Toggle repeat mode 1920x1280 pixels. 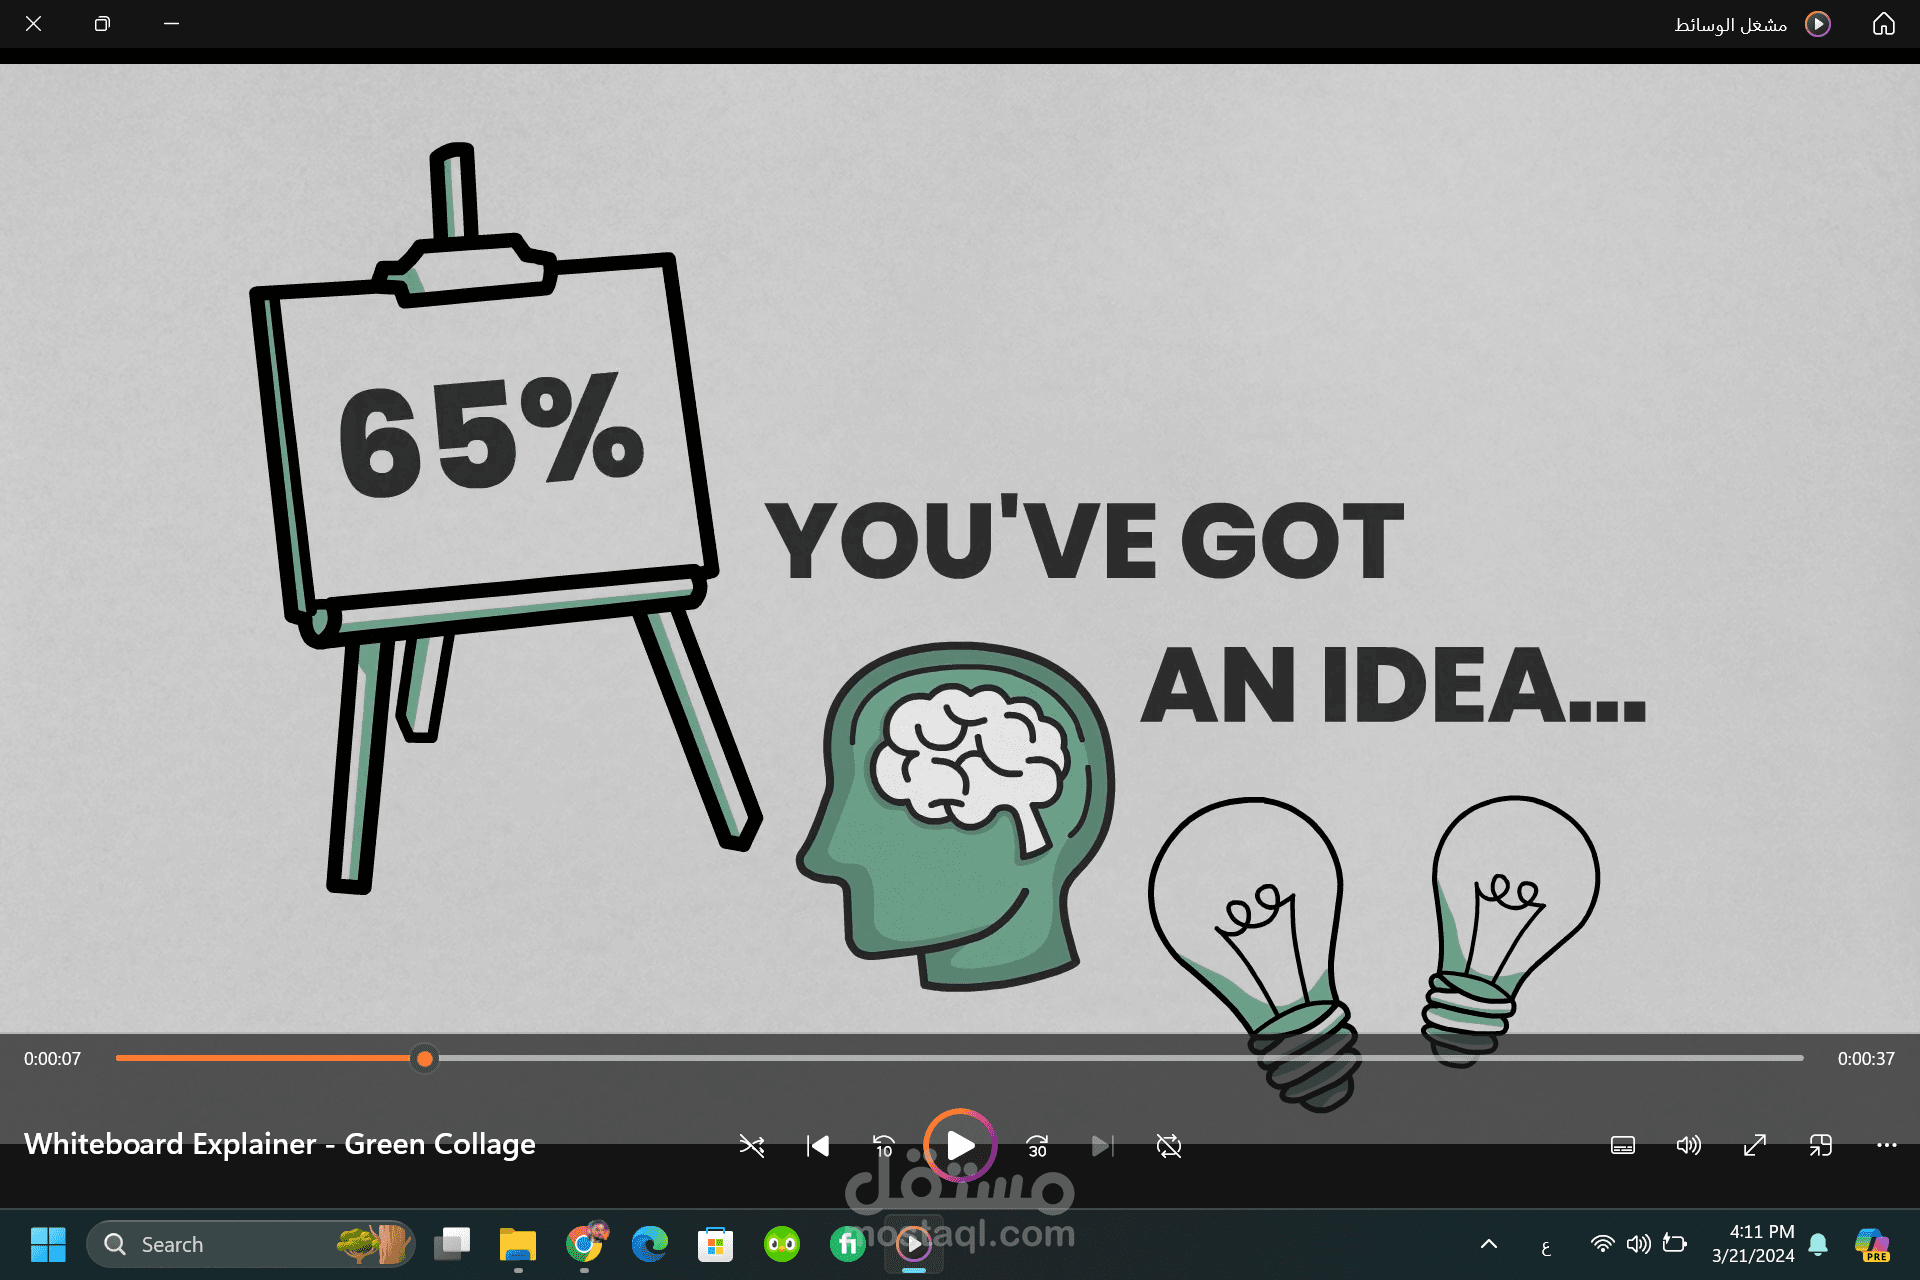point(1168,1146)
